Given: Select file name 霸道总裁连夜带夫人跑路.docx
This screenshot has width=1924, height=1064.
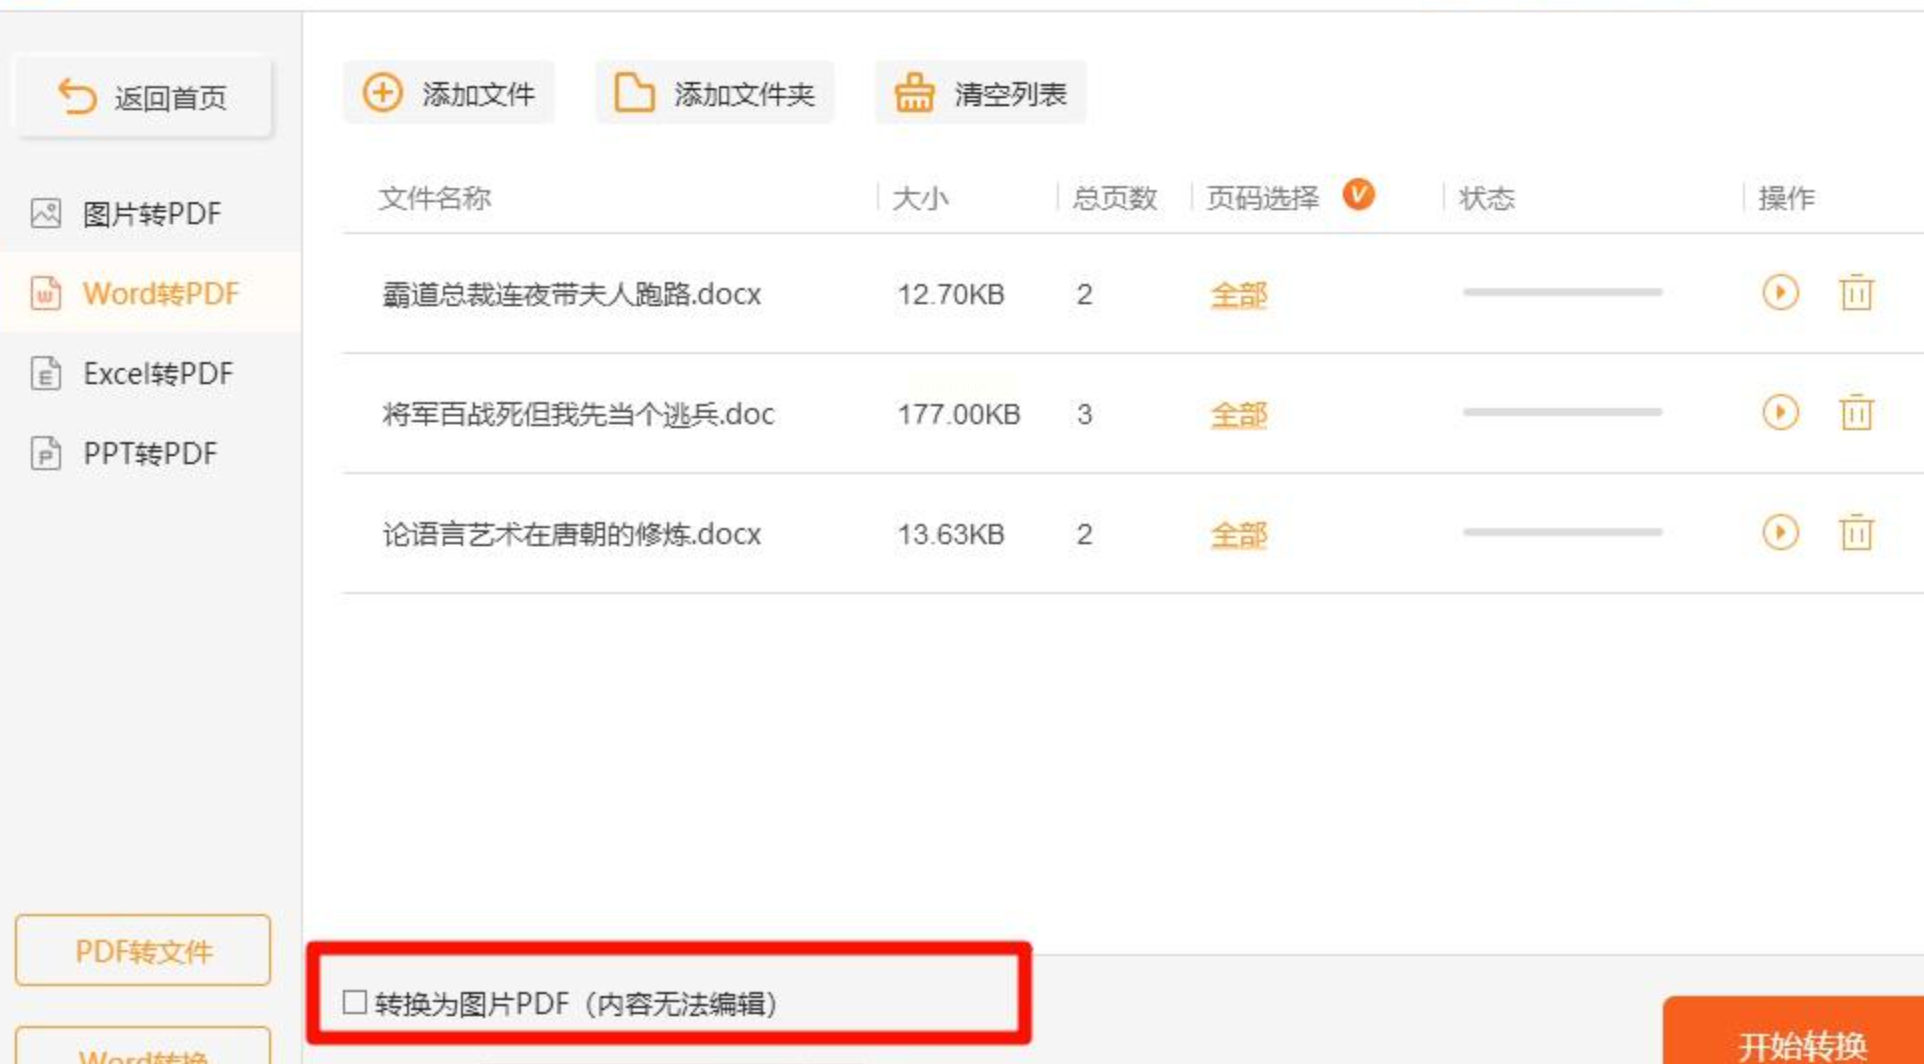Looking at the screenshot, I should coord(571,294).
